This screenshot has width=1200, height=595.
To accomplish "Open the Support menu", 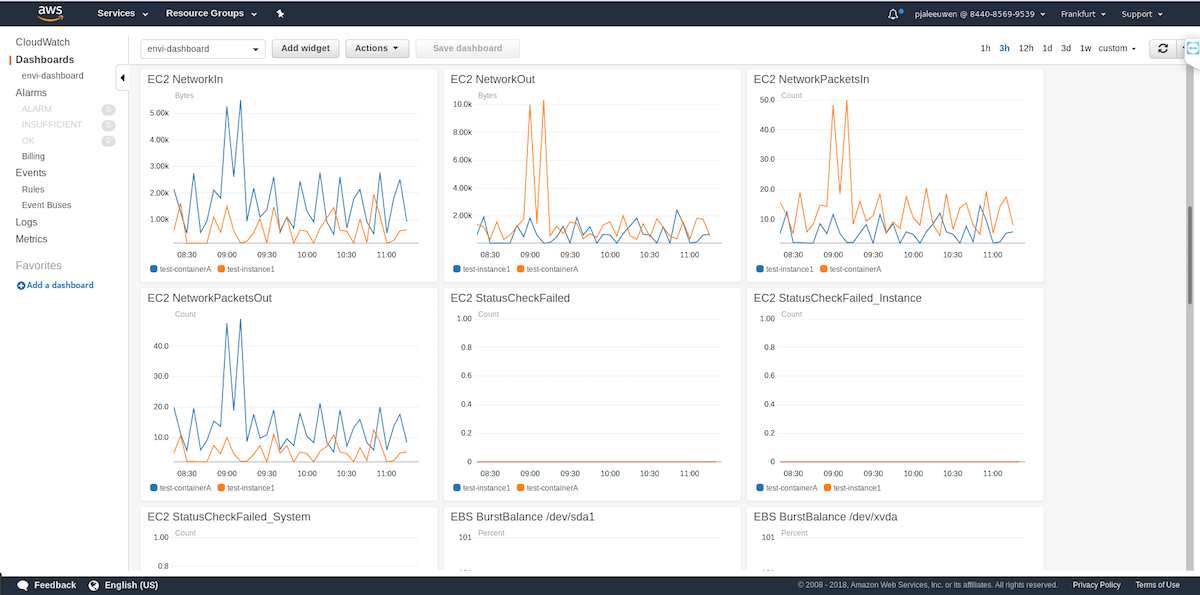I will (1141, 13).
